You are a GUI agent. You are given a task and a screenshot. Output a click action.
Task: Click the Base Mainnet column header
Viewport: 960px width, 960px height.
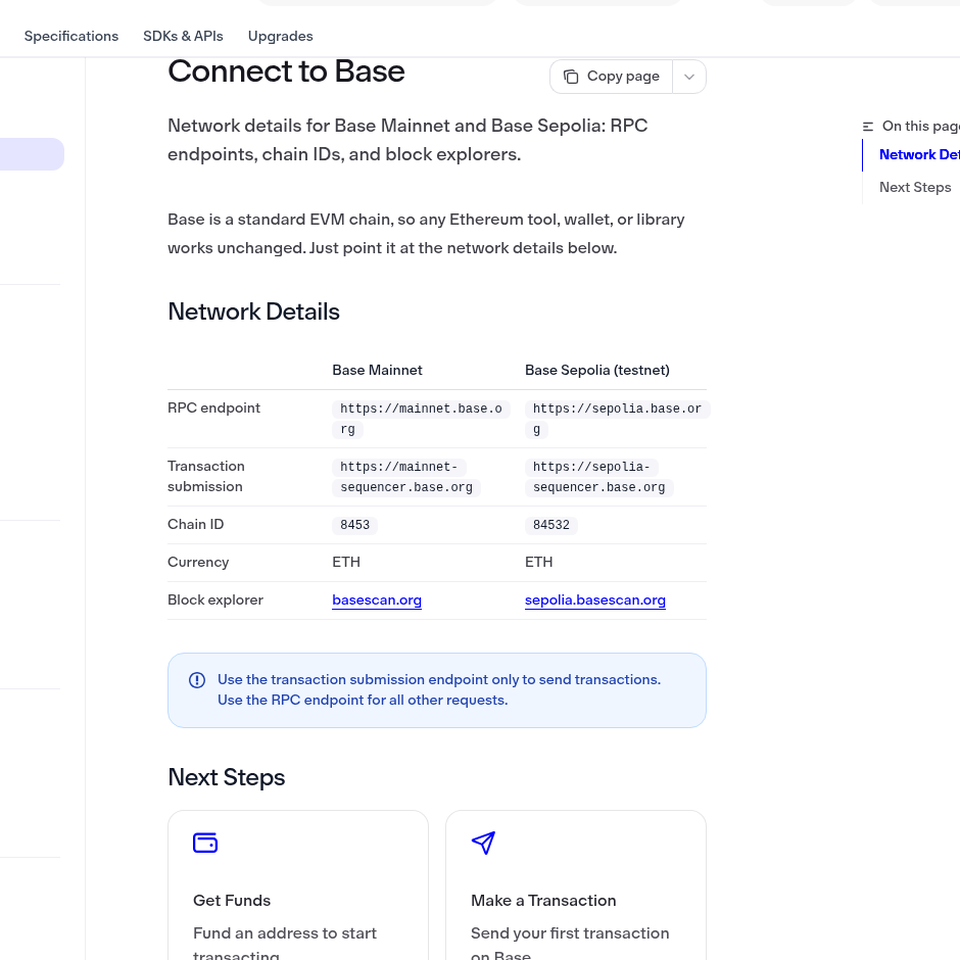[x=377, y=370]
